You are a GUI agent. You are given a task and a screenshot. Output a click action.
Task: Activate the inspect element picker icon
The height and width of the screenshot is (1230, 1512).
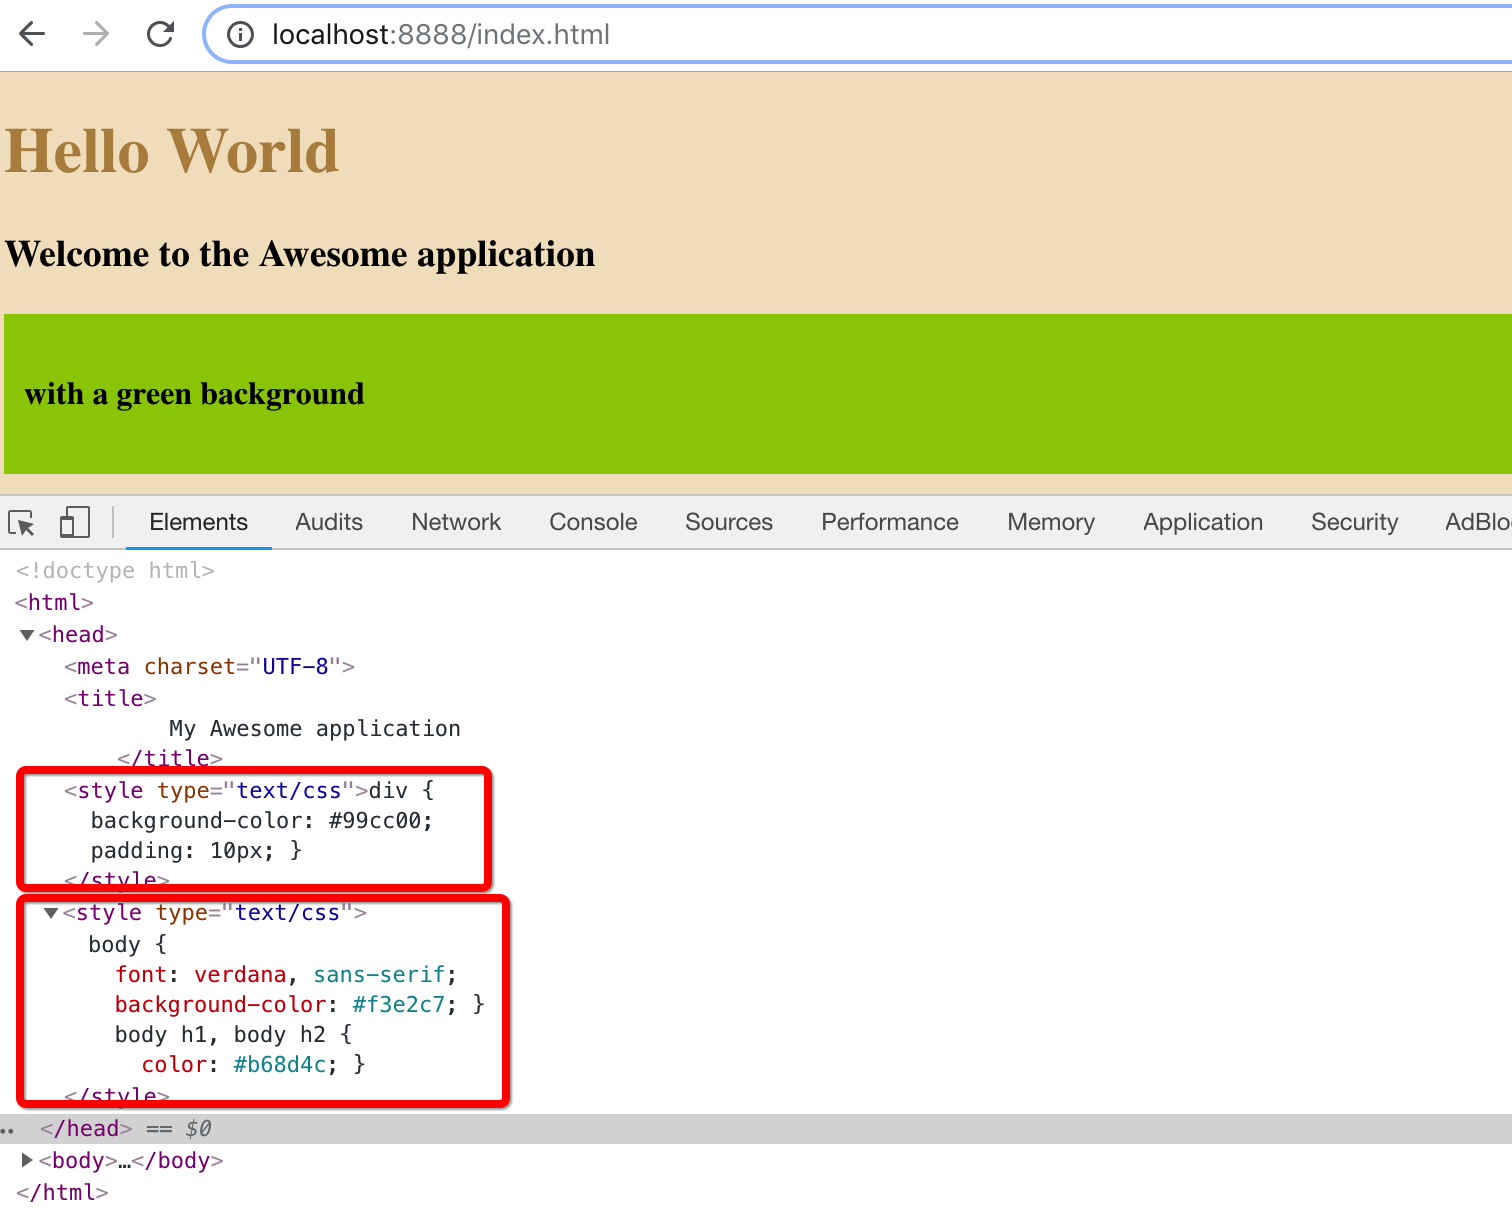21,522
